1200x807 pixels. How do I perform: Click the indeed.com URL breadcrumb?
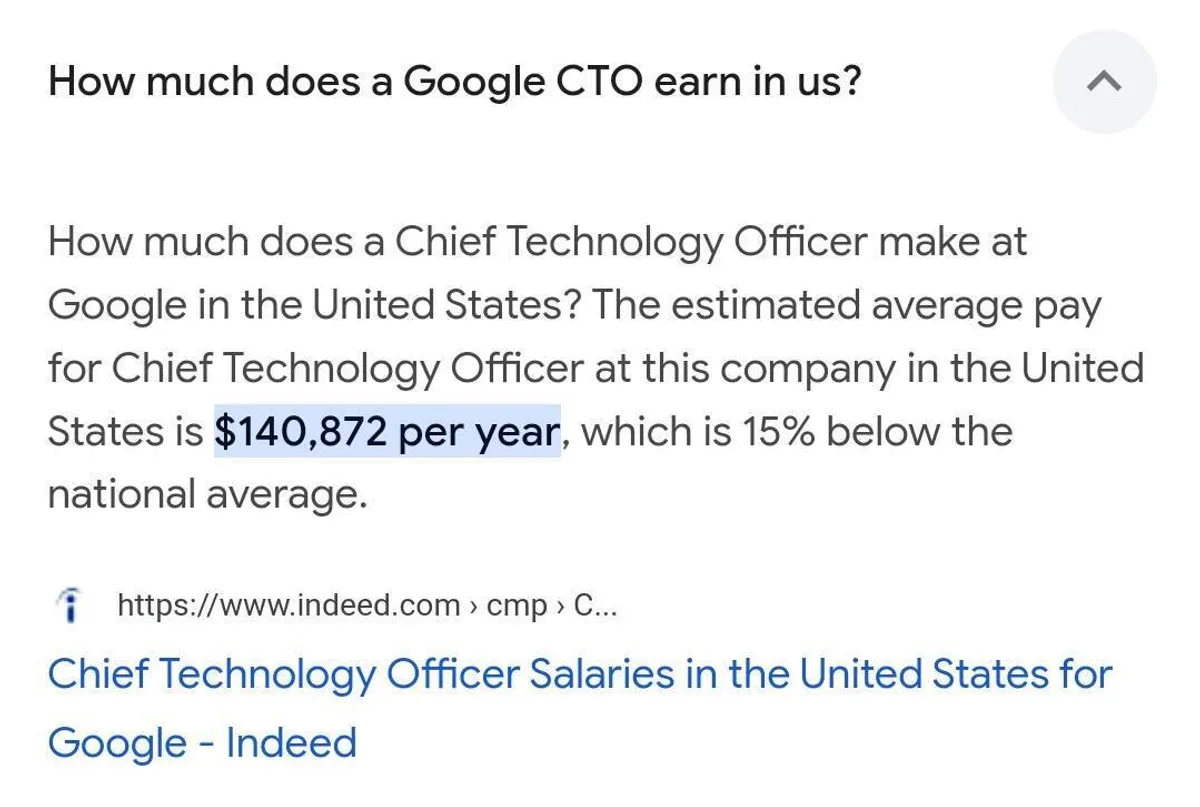pos(288,605)
